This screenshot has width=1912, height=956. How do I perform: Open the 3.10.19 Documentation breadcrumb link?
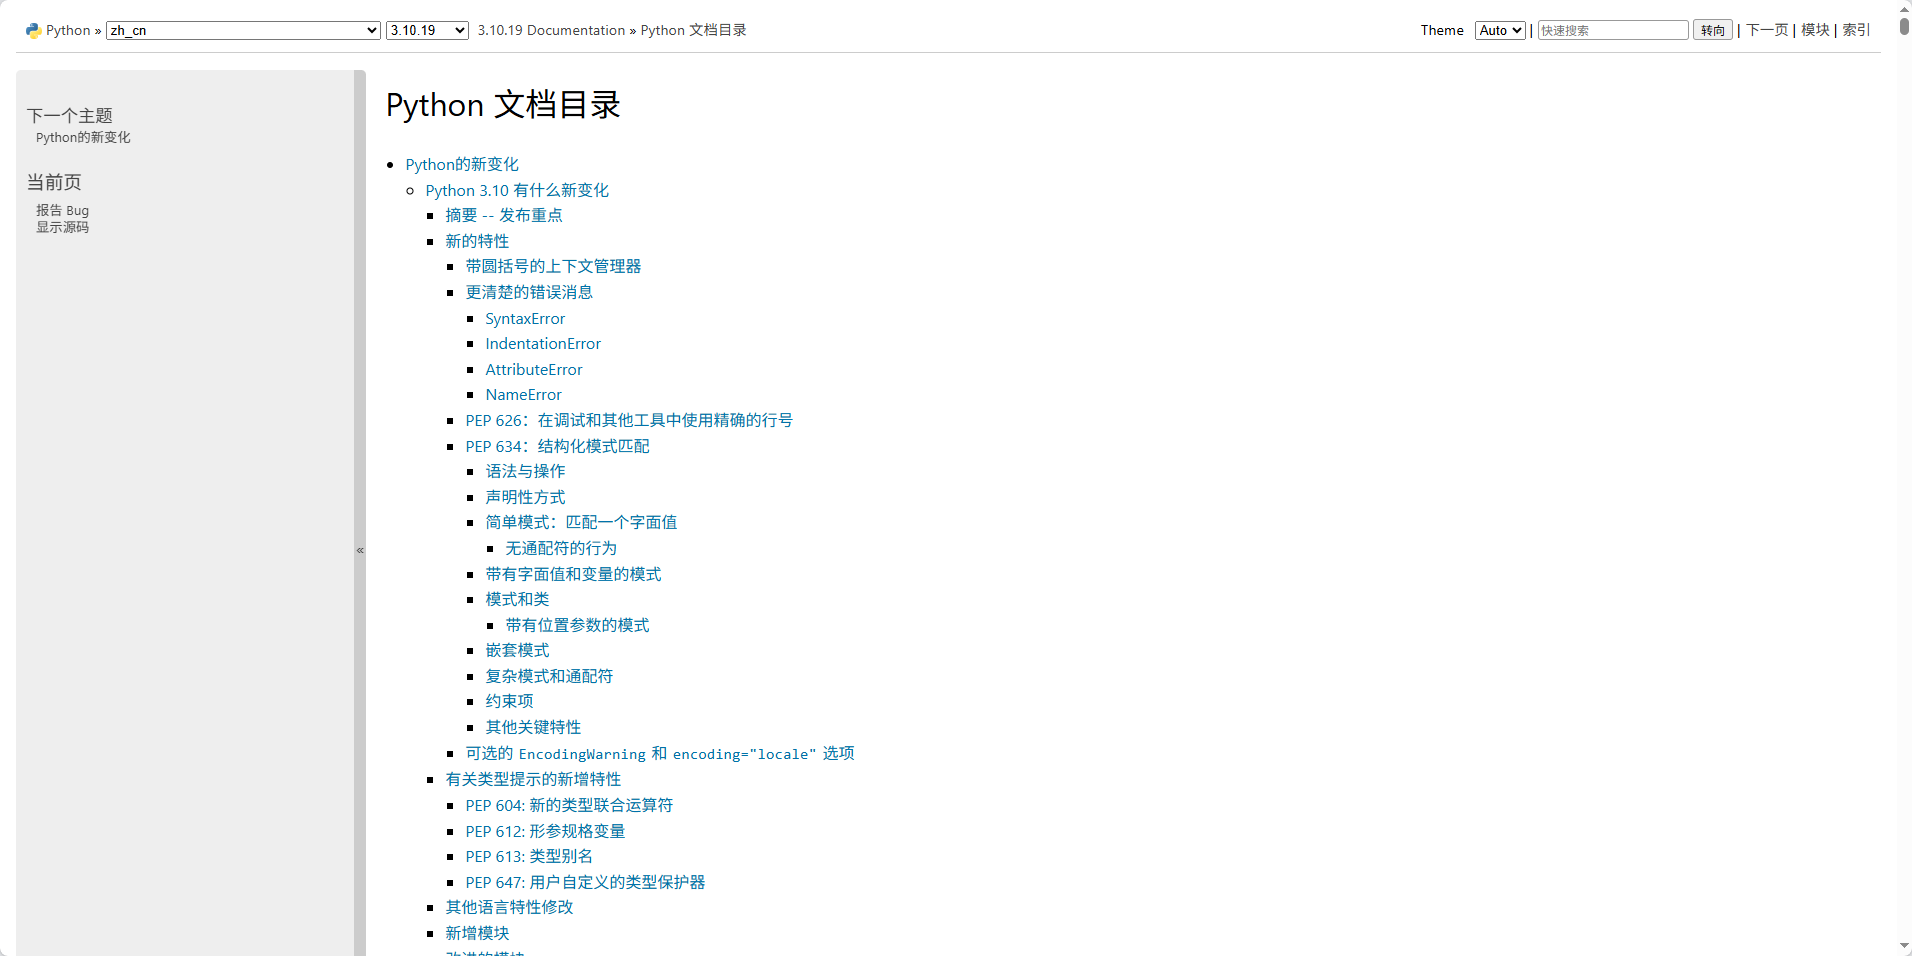pos(552,30)
